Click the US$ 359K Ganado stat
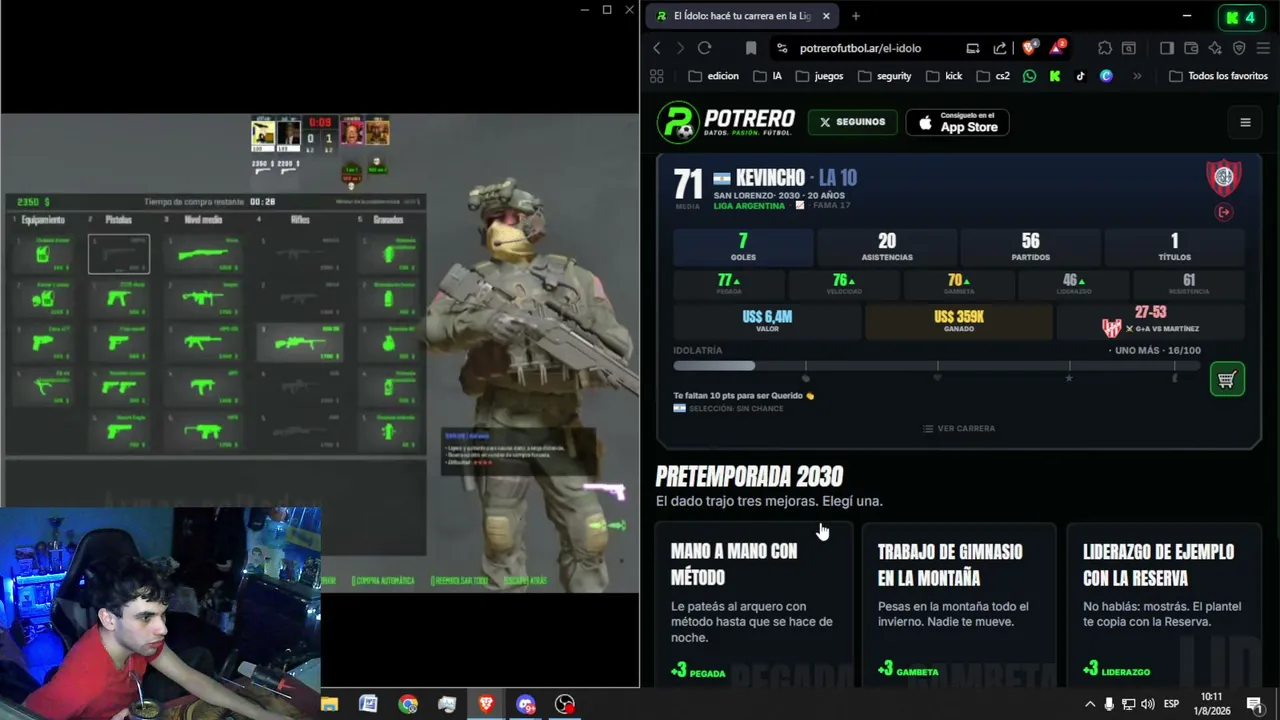The image size is (1280, 720). [959, 321]
